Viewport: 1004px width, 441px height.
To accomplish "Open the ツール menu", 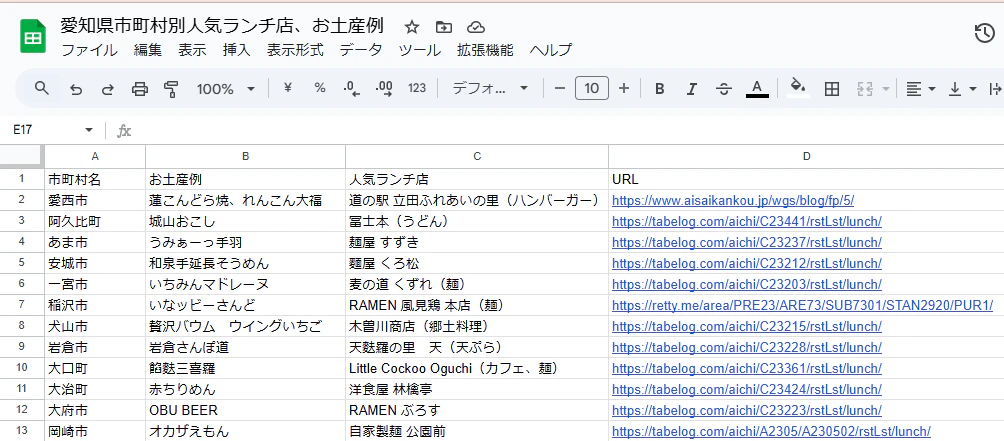I will [419, 50].
